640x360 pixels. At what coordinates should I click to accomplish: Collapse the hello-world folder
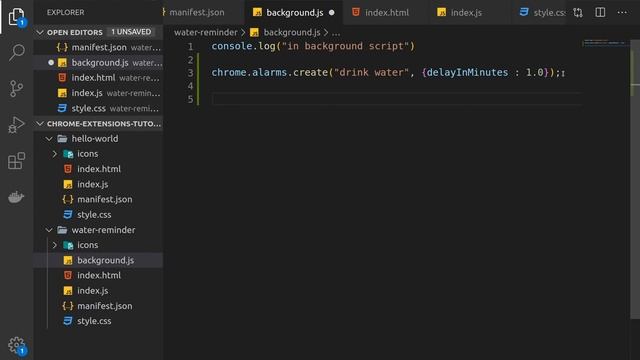click(x=49, y=139)
